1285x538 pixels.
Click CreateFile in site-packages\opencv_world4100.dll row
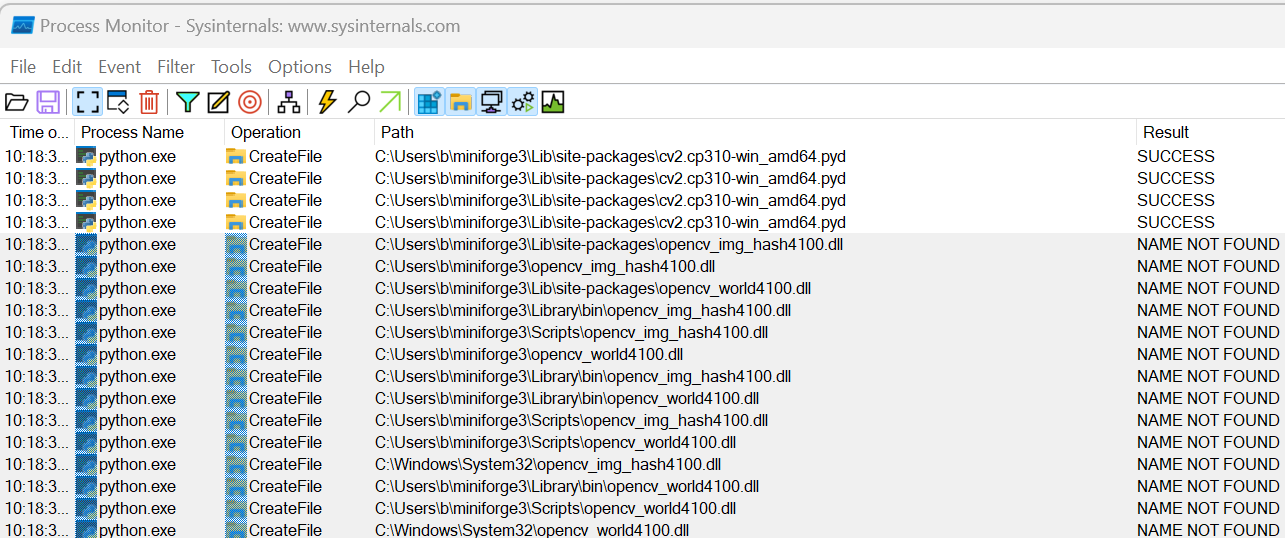coord(285,288)
